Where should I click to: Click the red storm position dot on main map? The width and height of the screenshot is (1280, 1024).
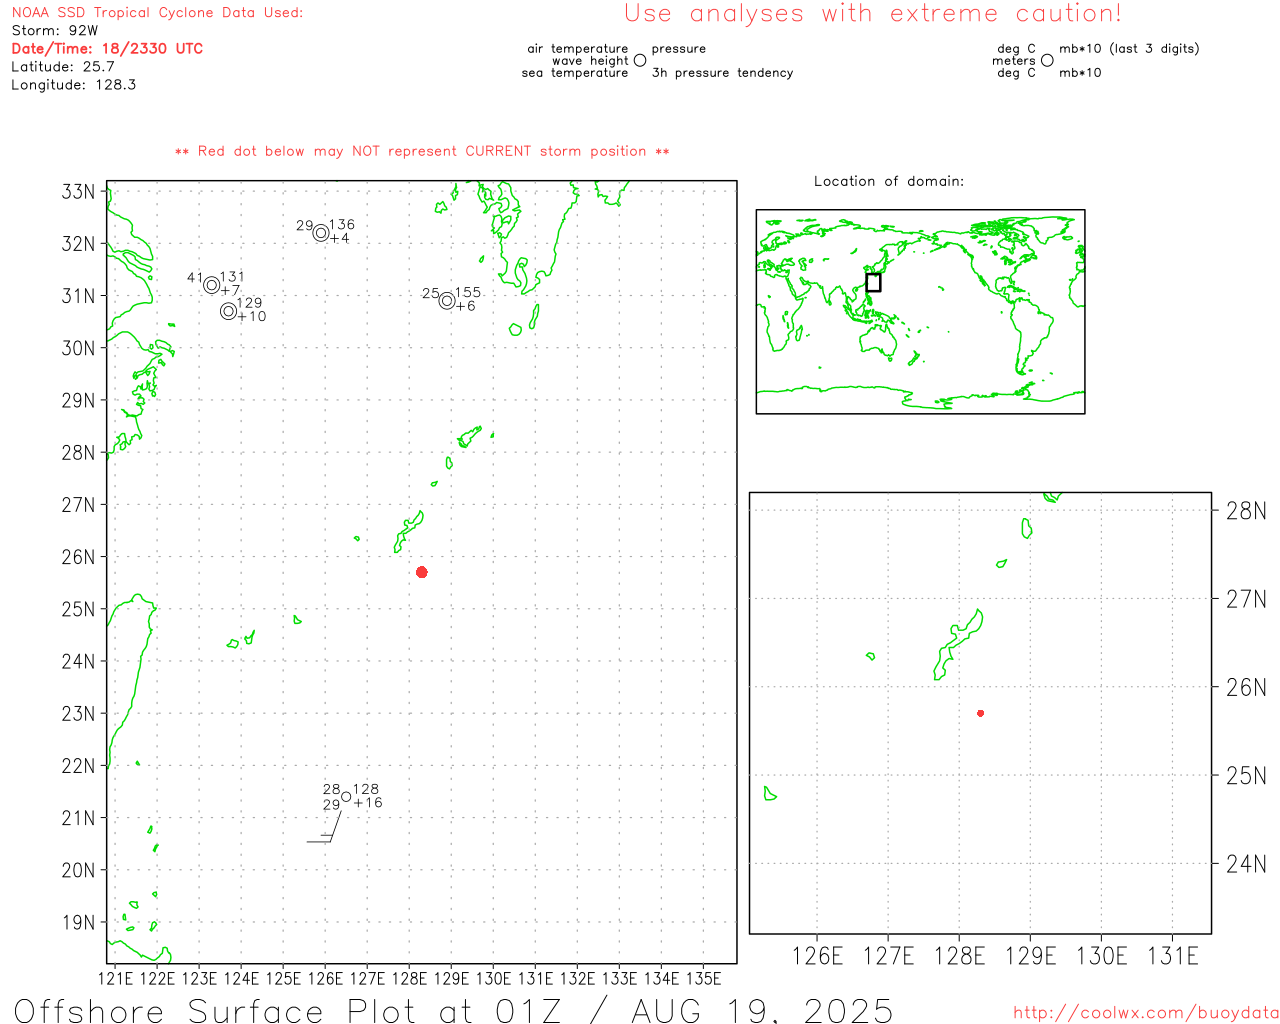point(422,572)
